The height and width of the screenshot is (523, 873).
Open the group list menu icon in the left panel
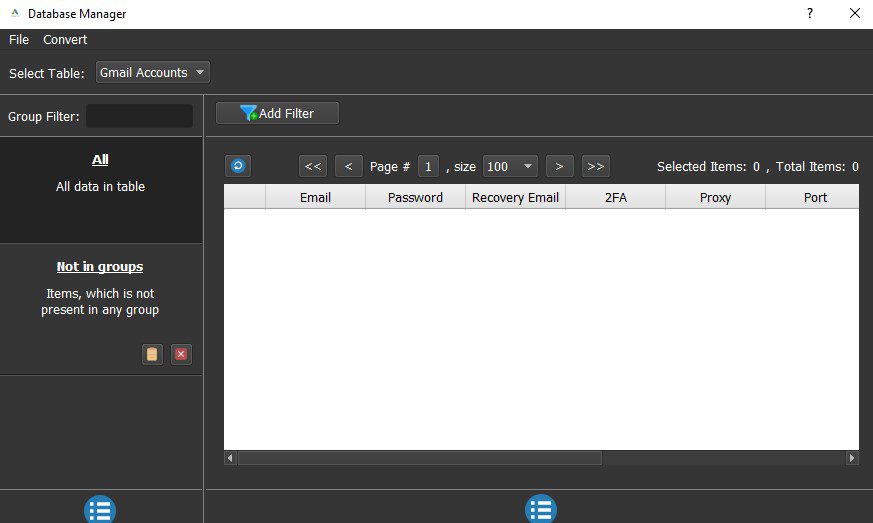(100, 509)
